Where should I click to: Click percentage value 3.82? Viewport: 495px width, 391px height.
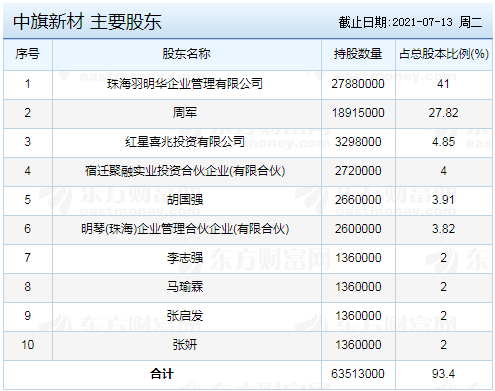tap(443, 229)
